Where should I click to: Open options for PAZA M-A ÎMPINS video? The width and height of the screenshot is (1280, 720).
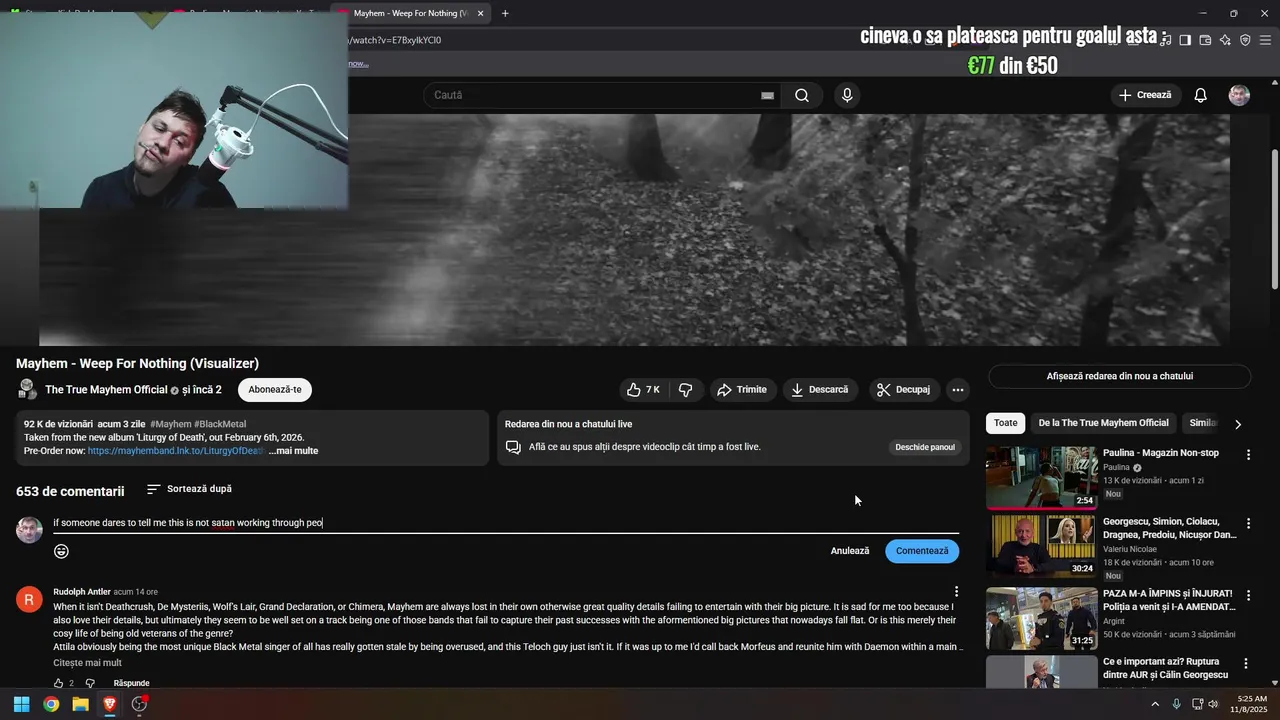coord(1248,595)
